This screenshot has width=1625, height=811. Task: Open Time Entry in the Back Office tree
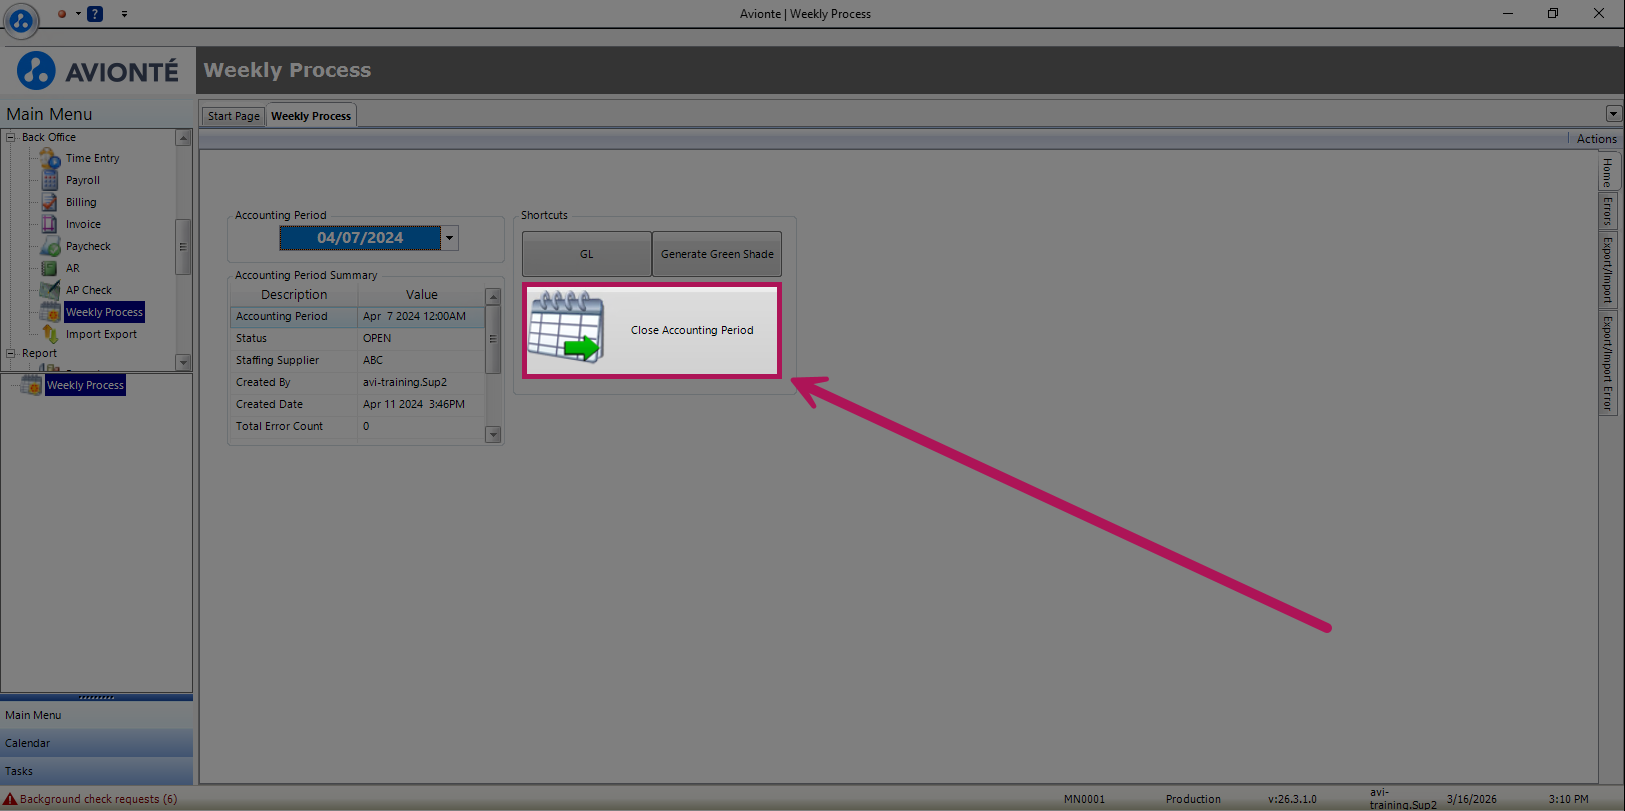[x=92, y=158]
